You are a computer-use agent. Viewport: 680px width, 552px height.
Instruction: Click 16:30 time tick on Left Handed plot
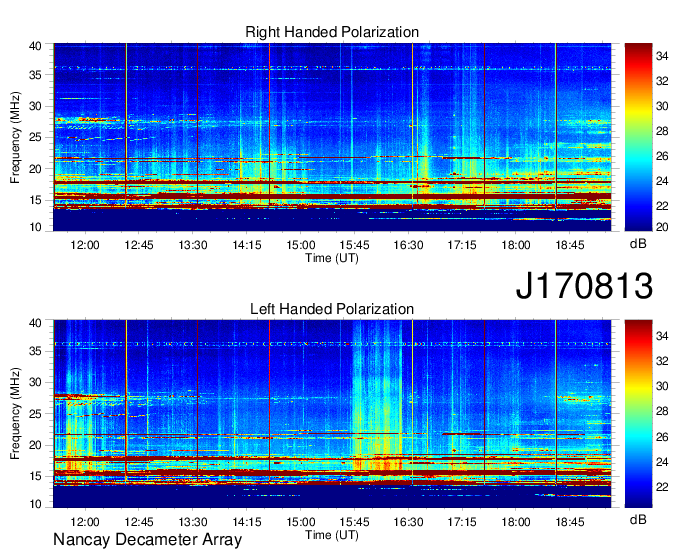pos(408,522)
